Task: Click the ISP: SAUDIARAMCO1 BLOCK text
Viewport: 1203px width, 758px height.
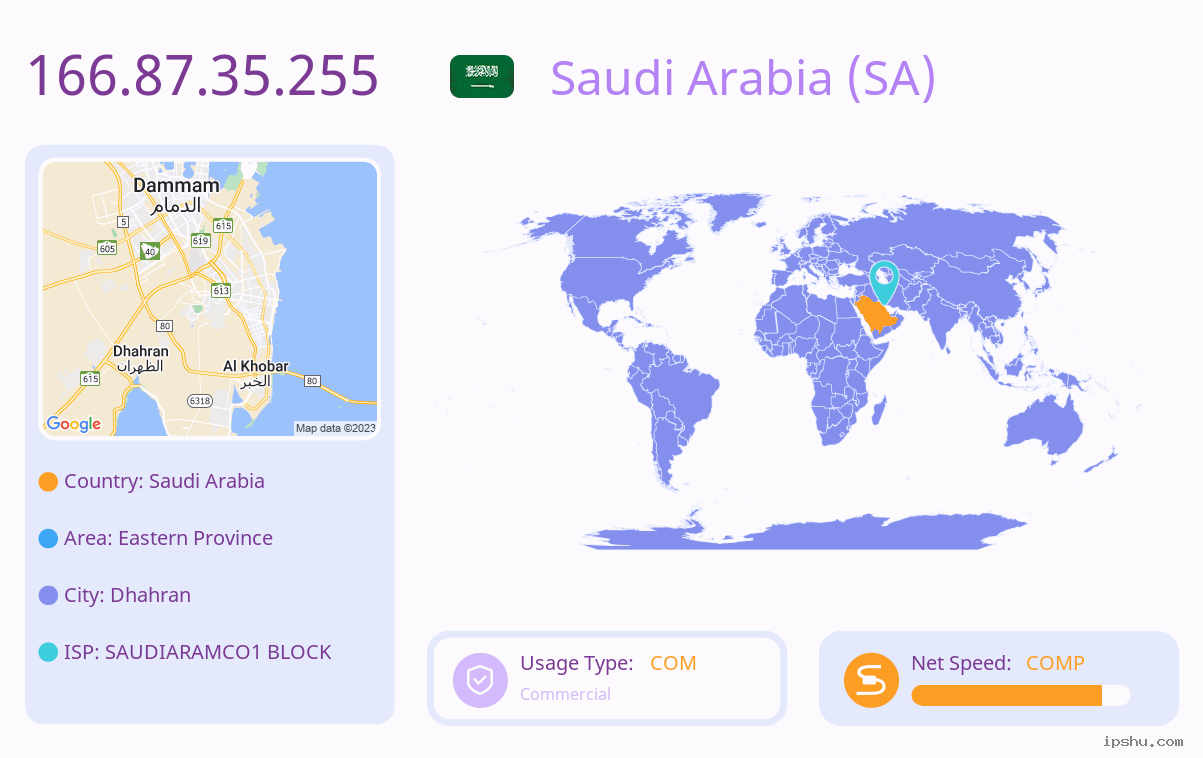Action: click(x=198, y=652)
